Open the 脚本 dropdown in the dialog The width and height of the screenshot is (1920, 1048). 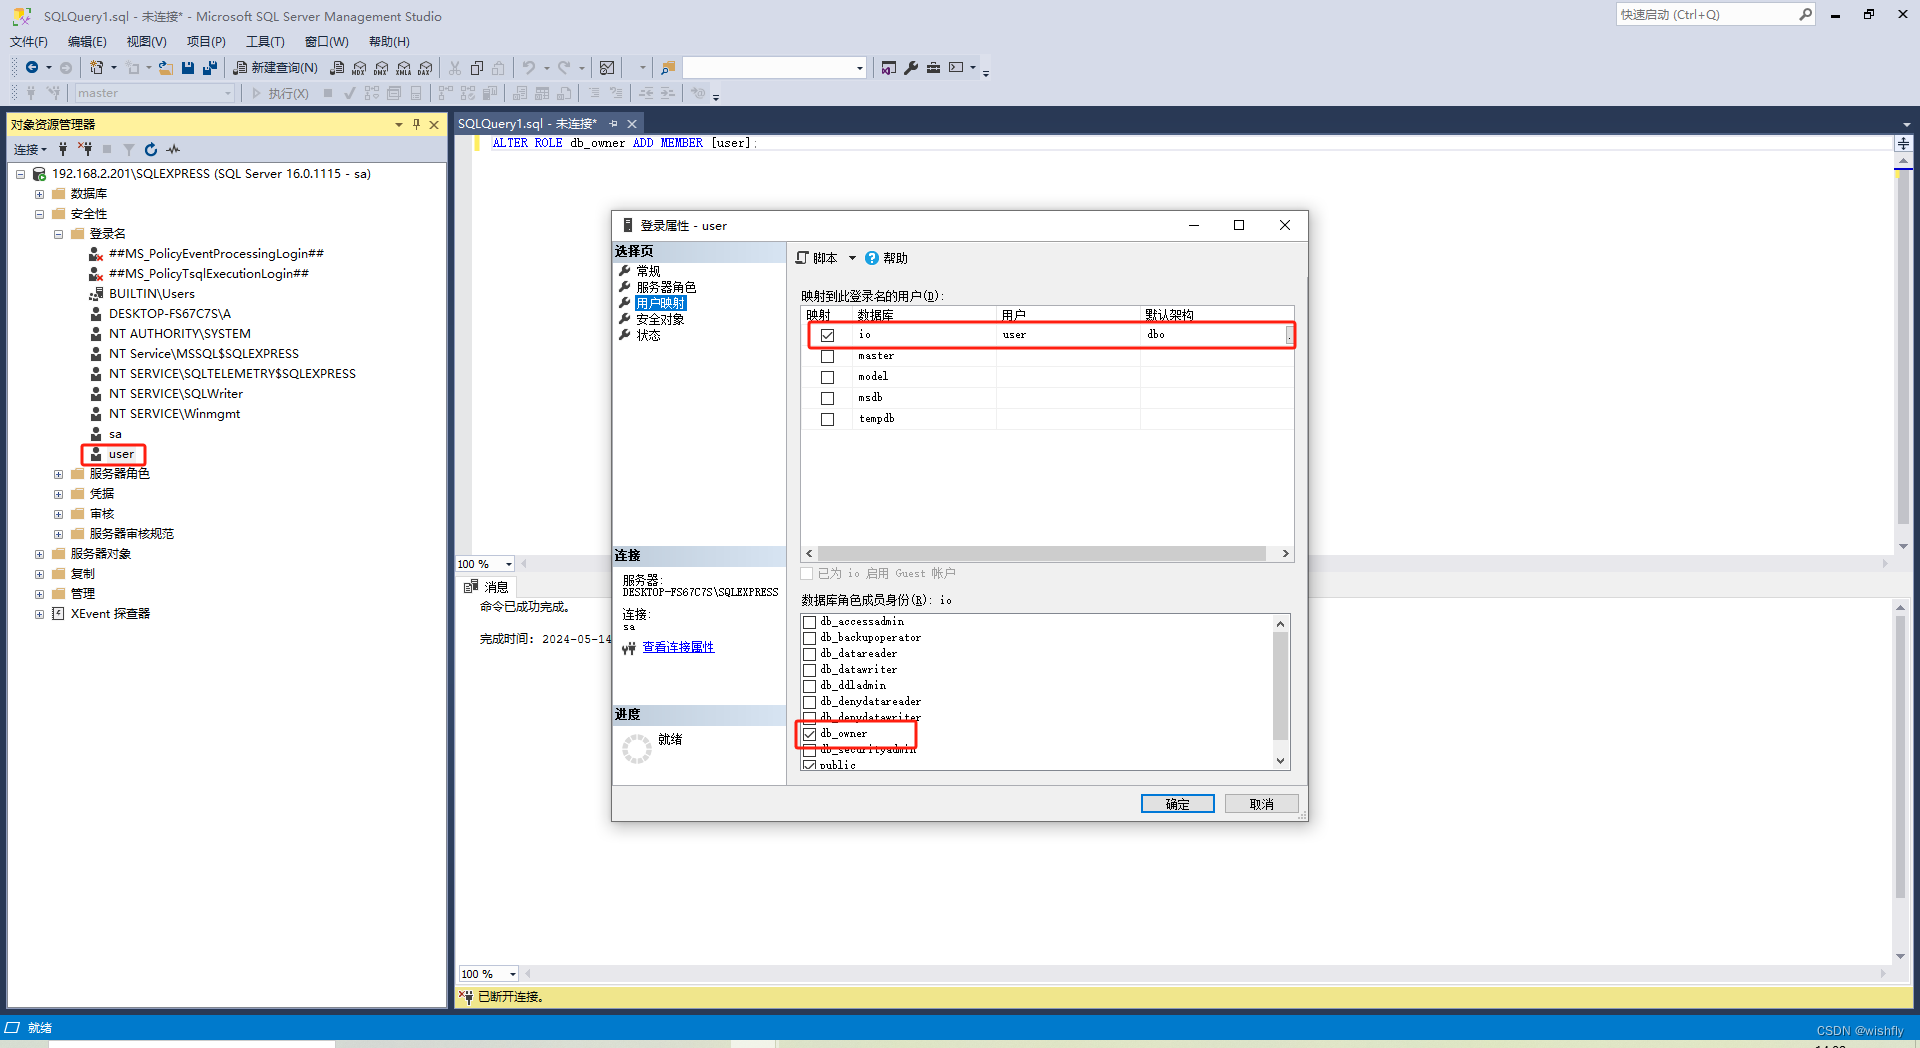click(x=852, y=257)
